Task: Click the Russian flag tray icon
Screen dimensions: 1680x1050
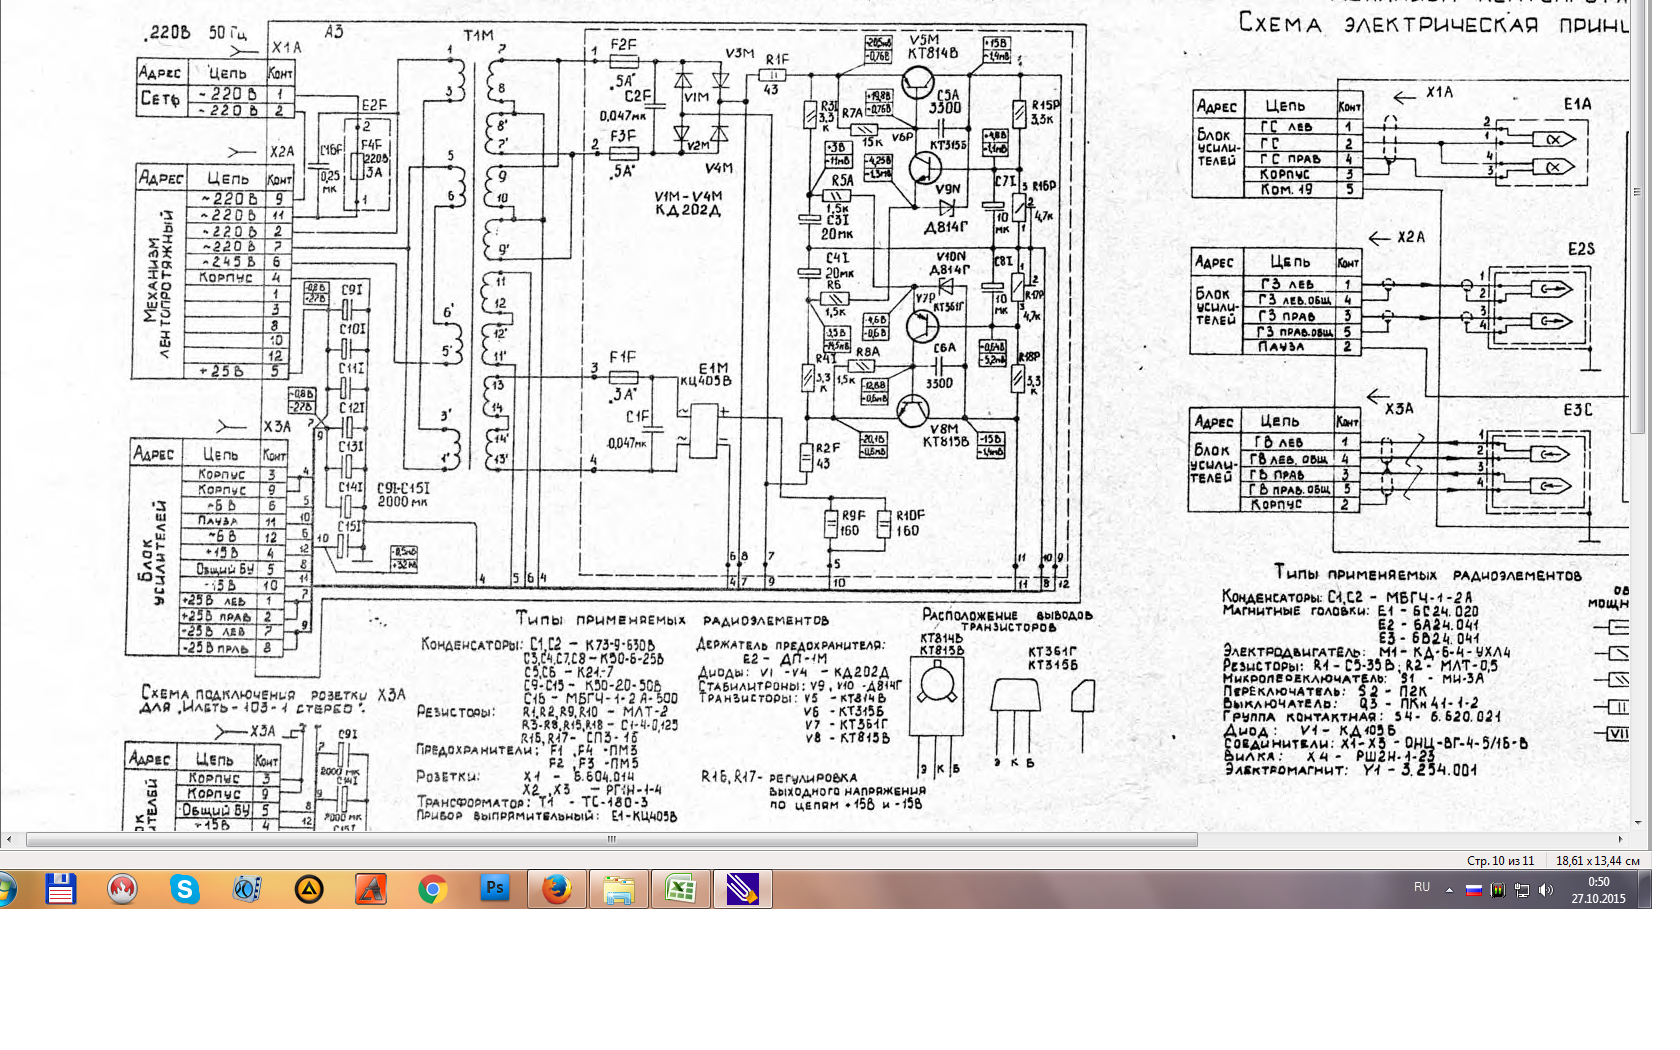Action: tap(1473, 890)
